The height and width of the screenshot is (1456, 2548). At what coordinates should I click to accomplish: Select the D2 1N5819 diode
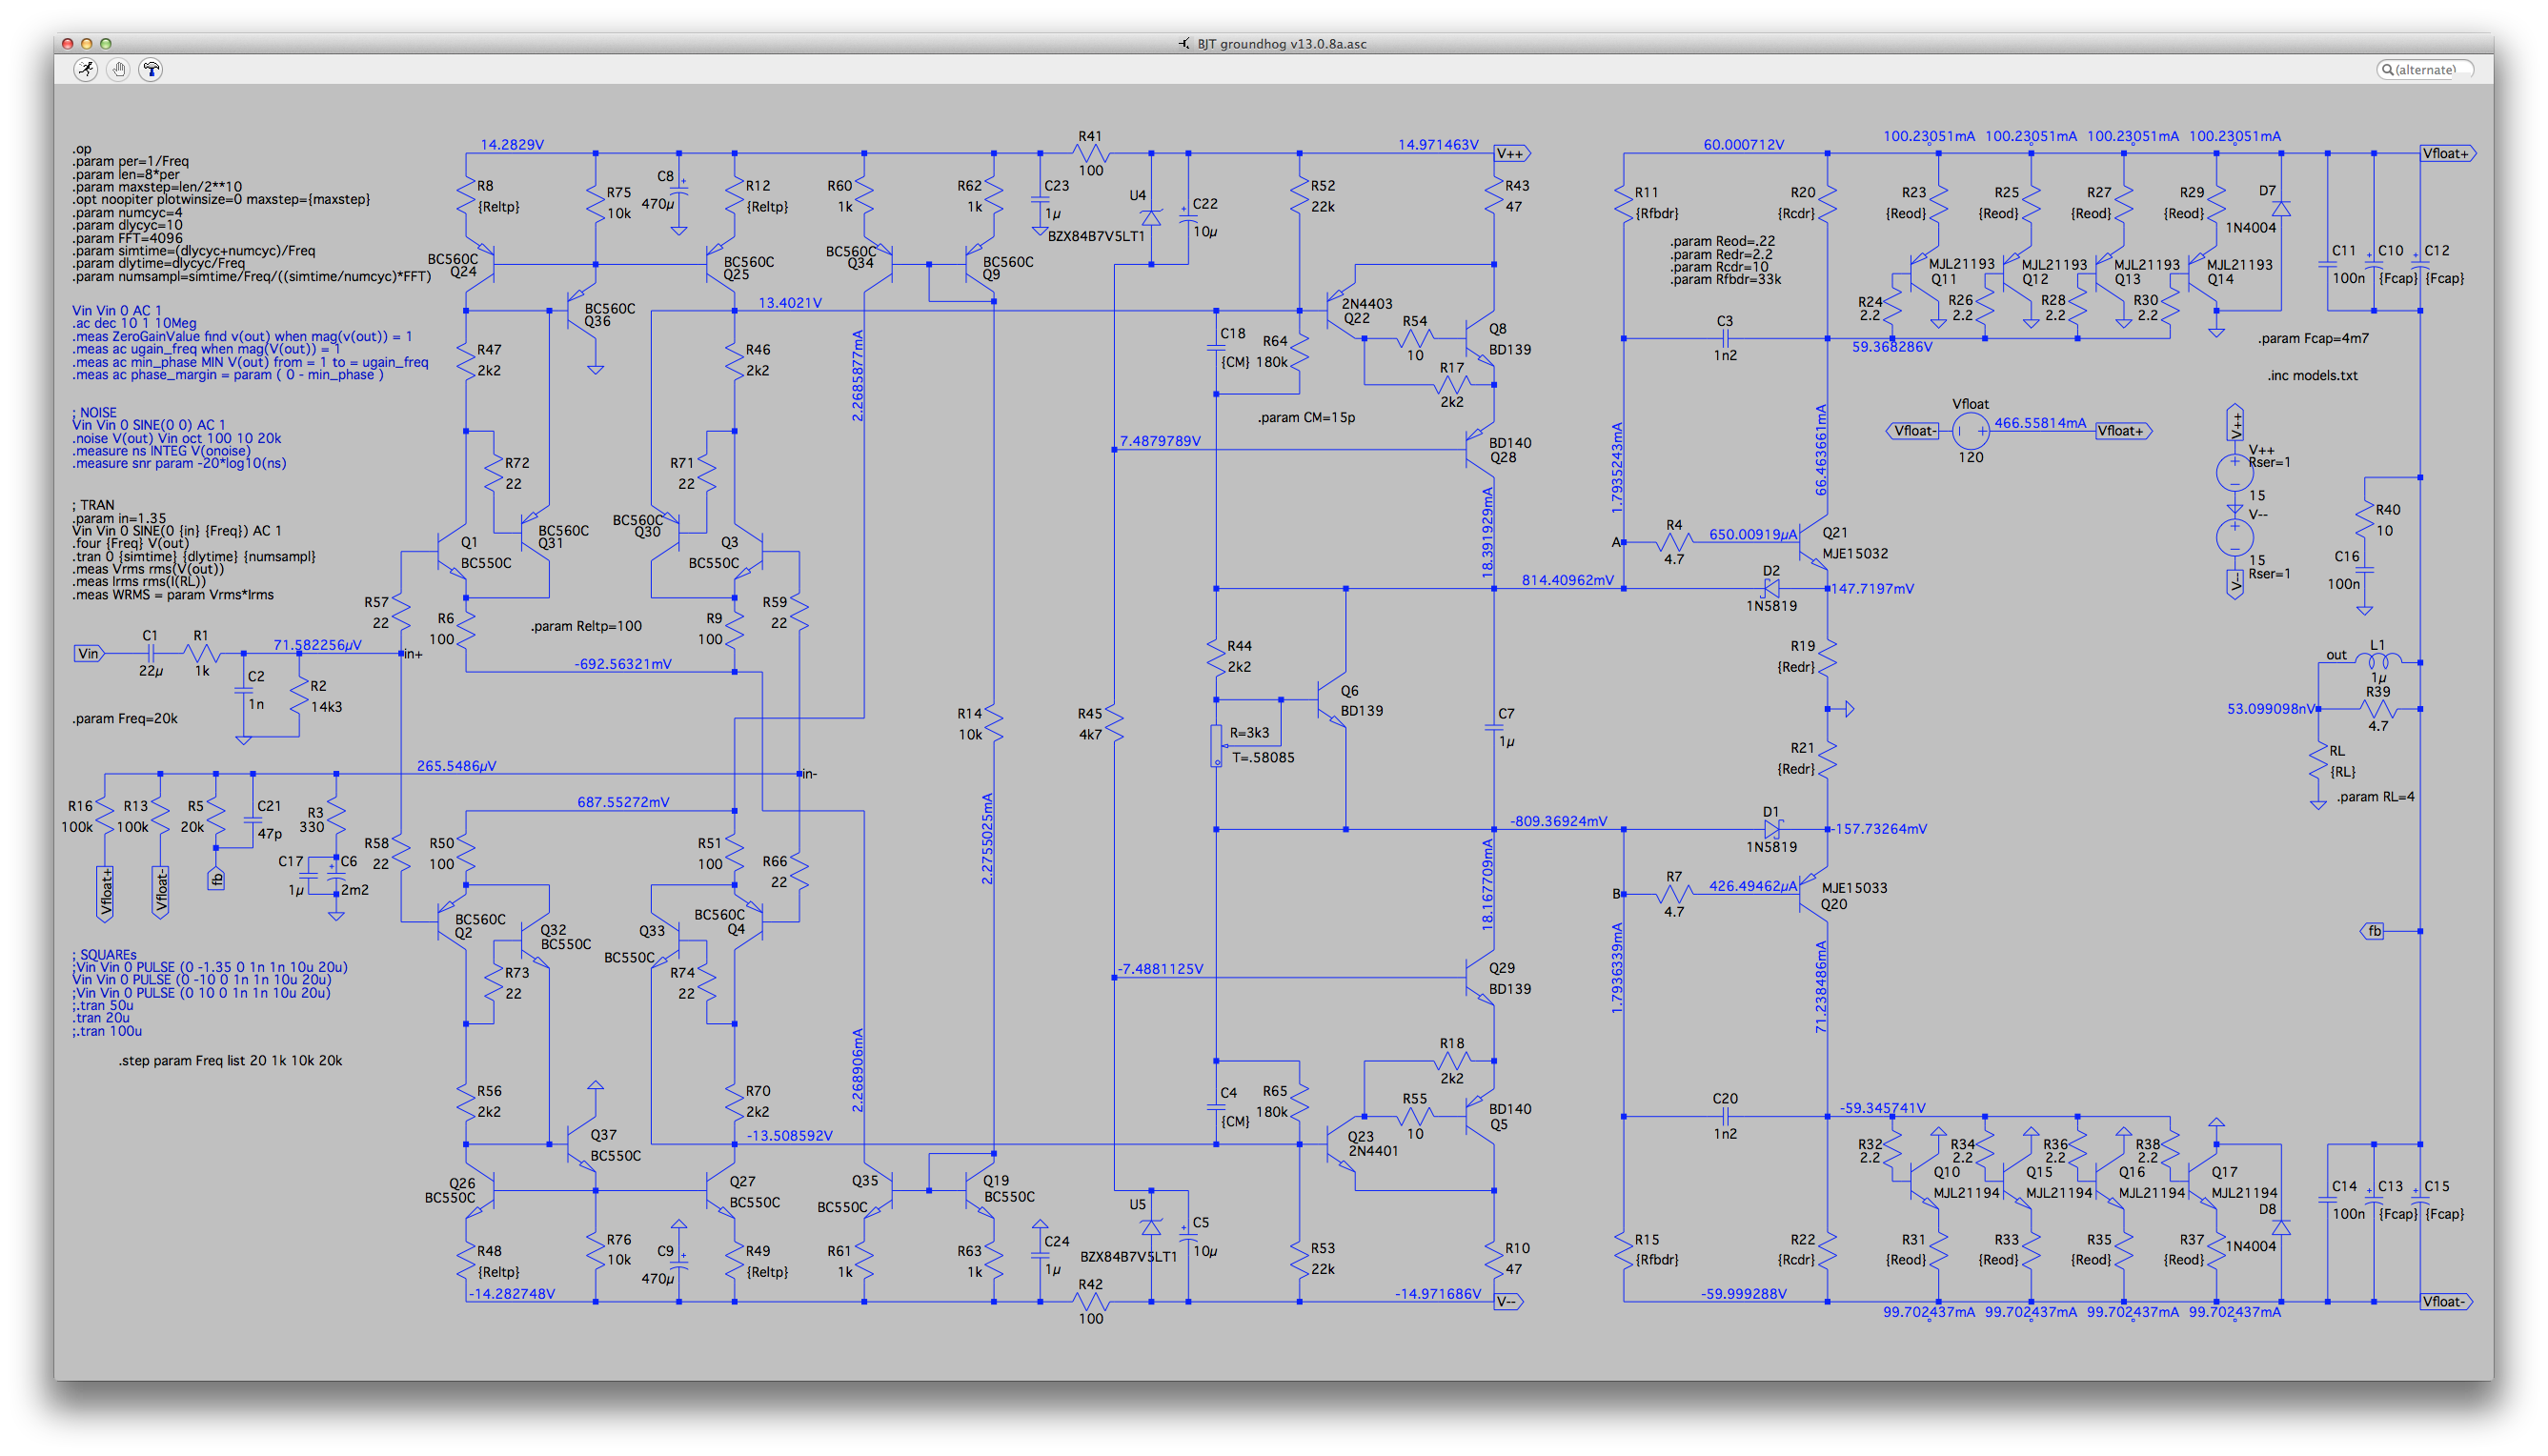[1771, 588]
